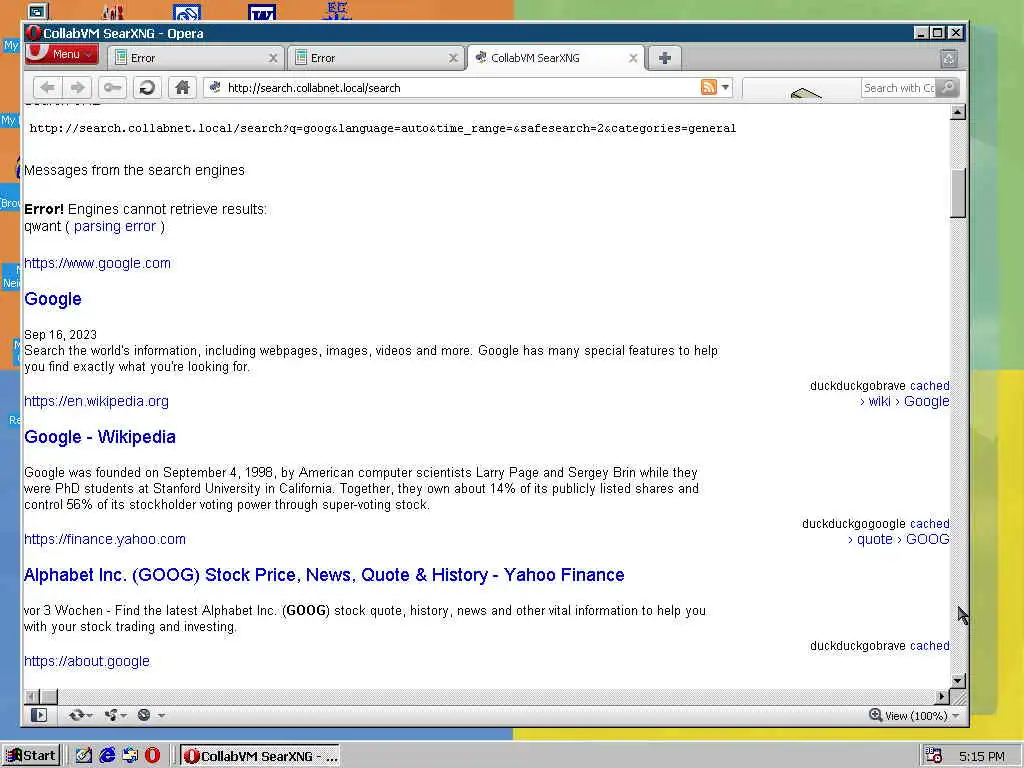This screenshot has height=768, width=1024.
Task: Open the https://en.wikipedia.org URL link
Action: 96,401
